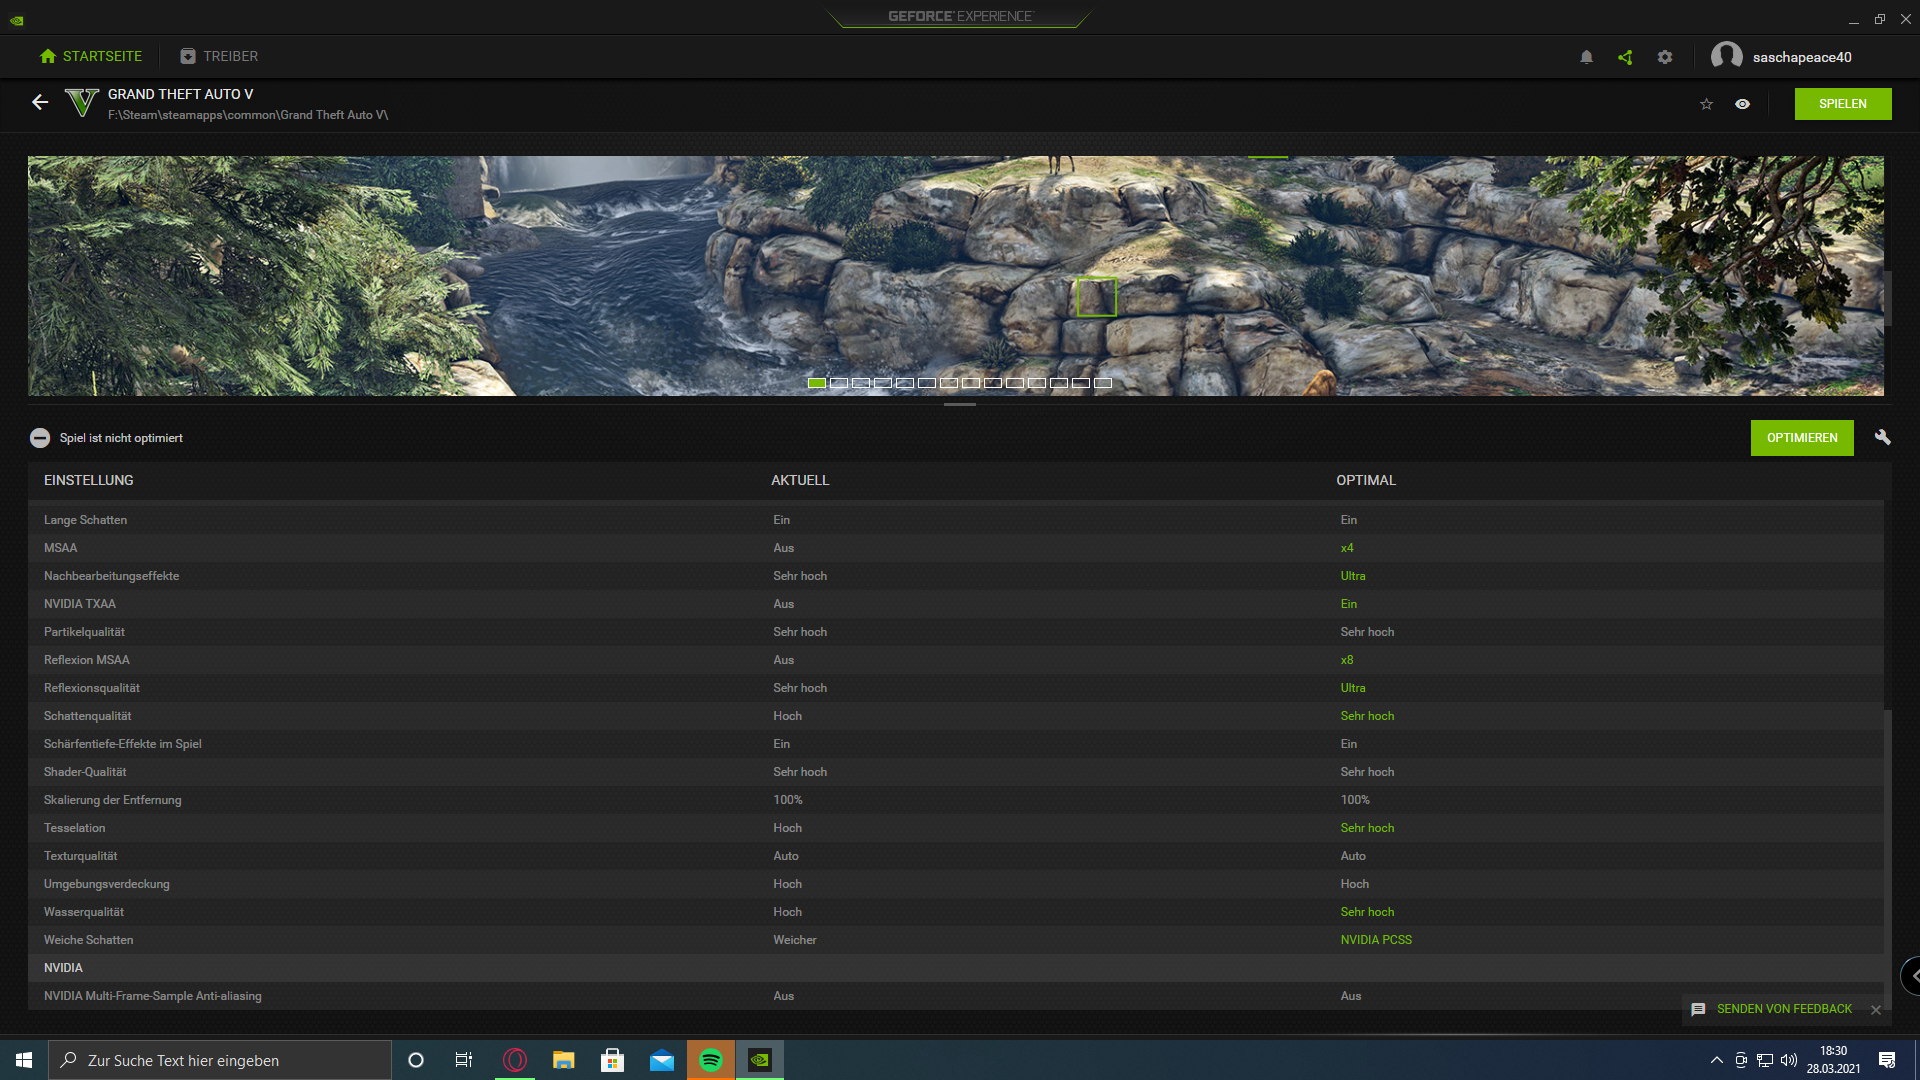Viewport: 1920px width, 1080px height.
Task: Expand the side panel arrow at right edge
Action: coord(1912,976)
